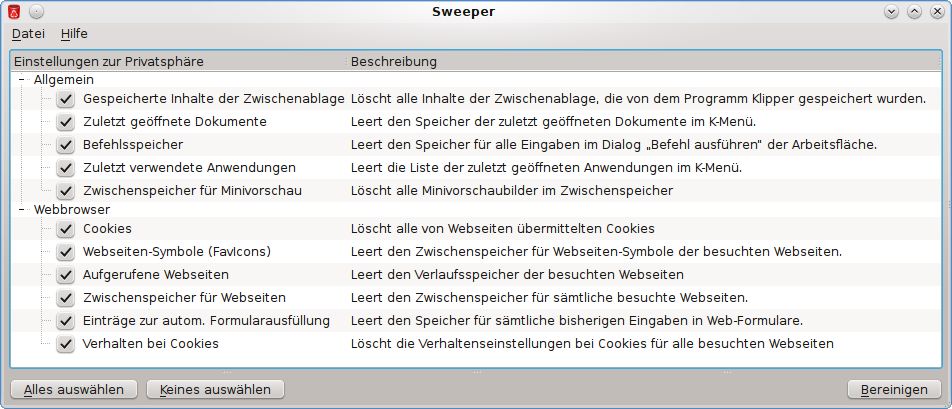Uncheck Zuletzt geöffnete Dokumente checkbox
This screenshot has height=409, width=952.
[66, 122]
